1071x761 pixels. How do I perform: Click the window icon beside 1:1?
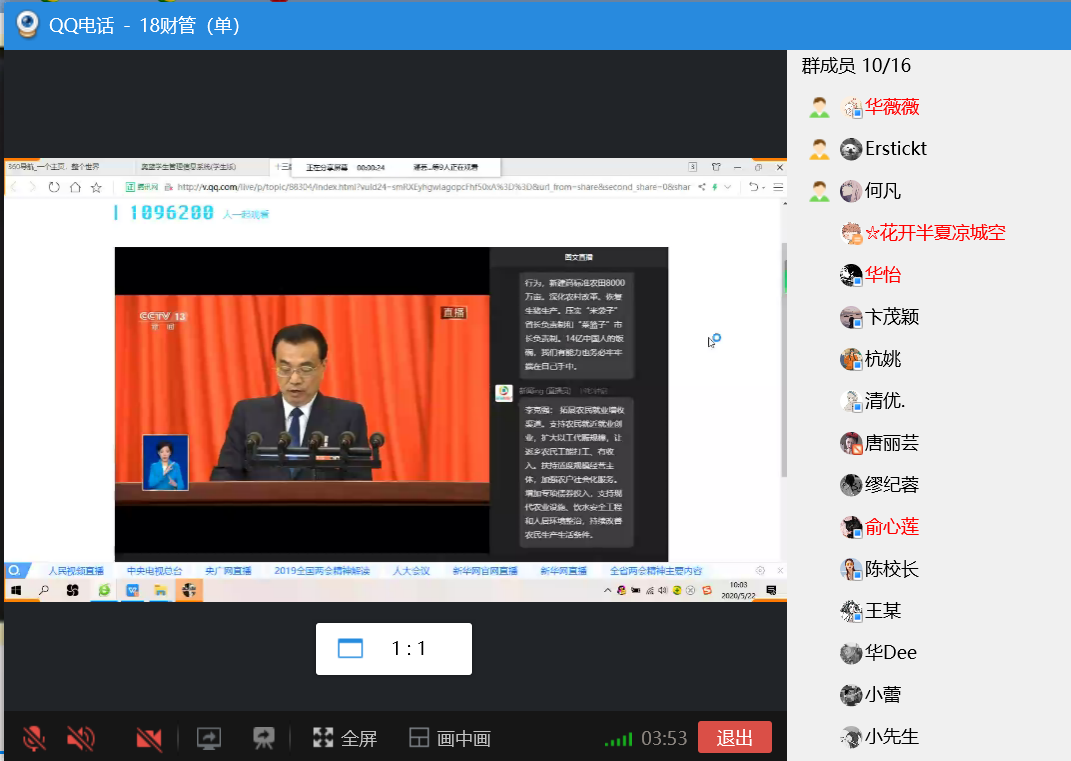pyautogui.click(x=350, y=648)
